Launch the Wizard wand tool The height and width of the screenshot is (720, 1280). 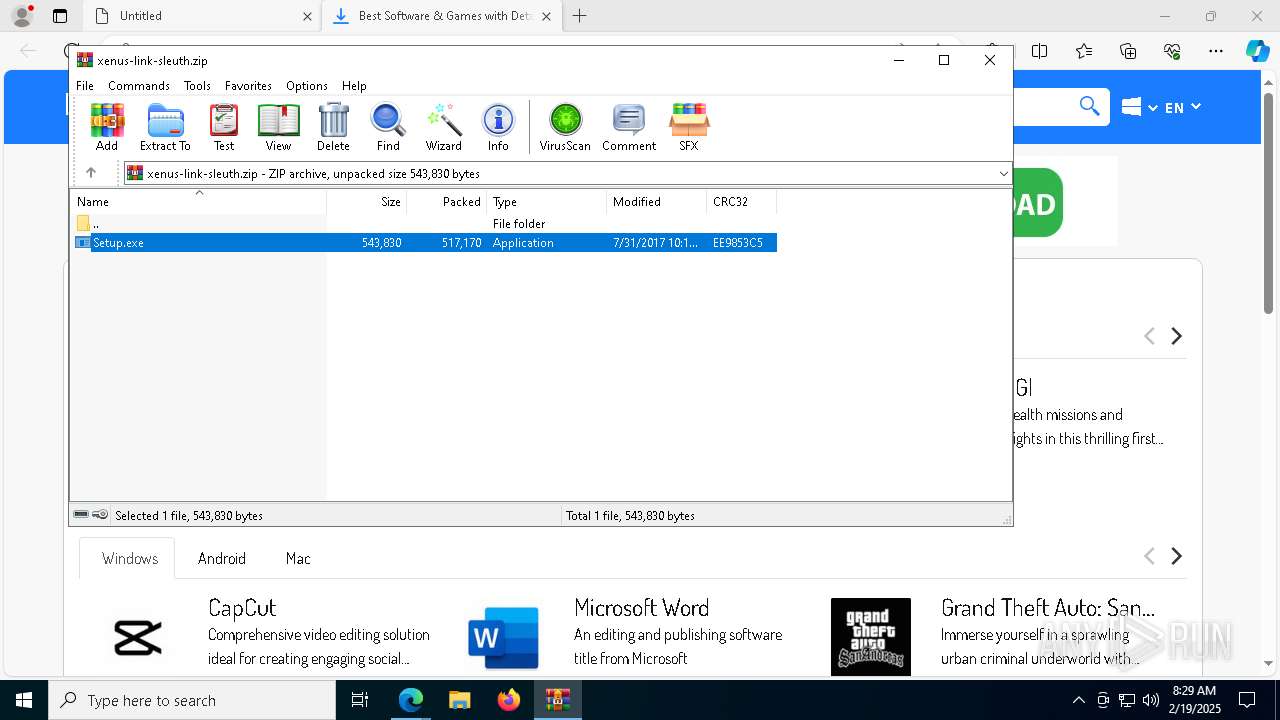coord(444,127)
